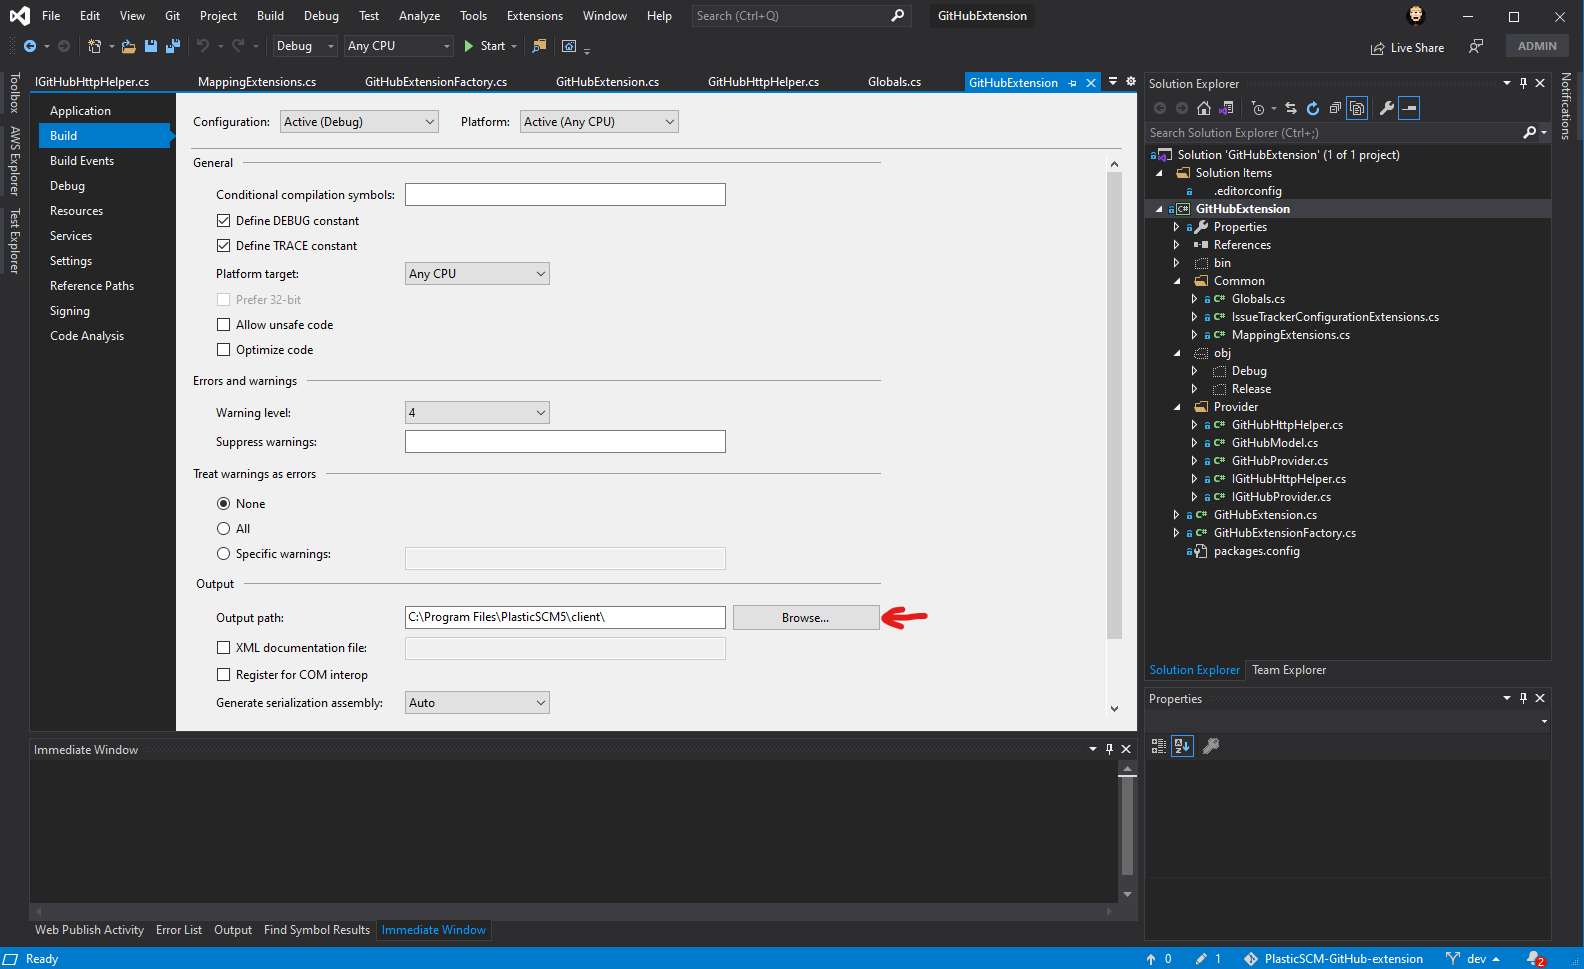Refresh the Solution Explorer
This screenshot has width=1584, height=969.
pyautogui.click(x=1313, y=108)
